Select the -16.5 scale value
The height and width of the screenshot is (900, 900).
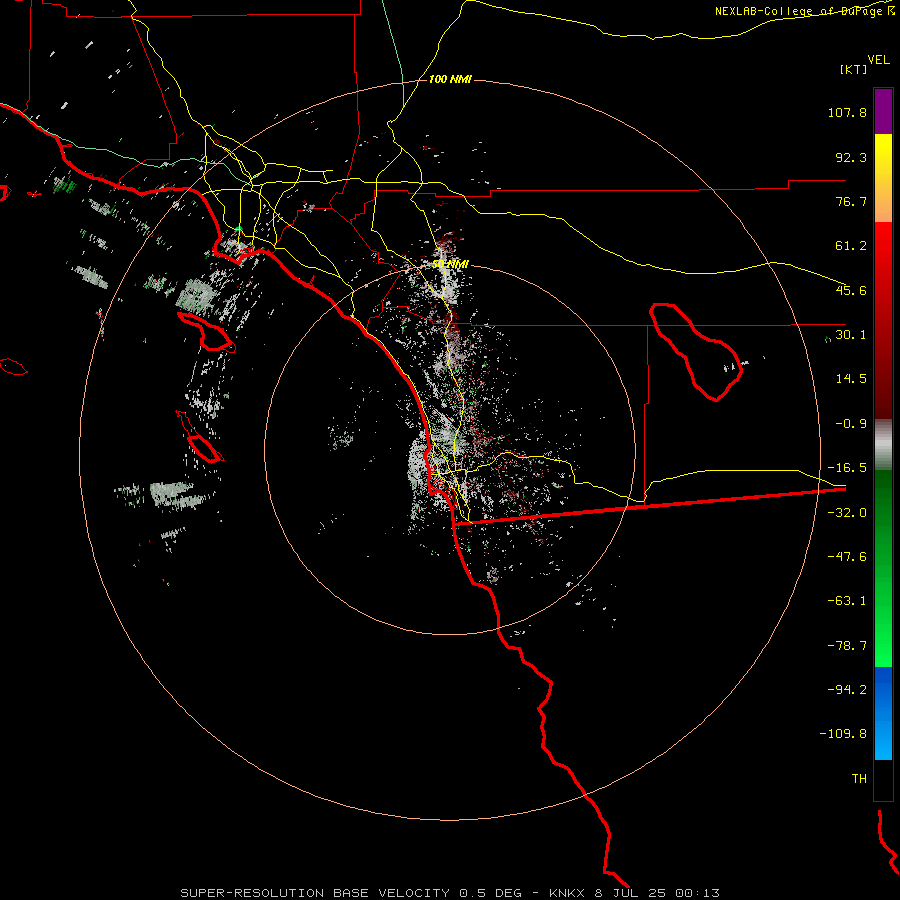coord(847,468)
